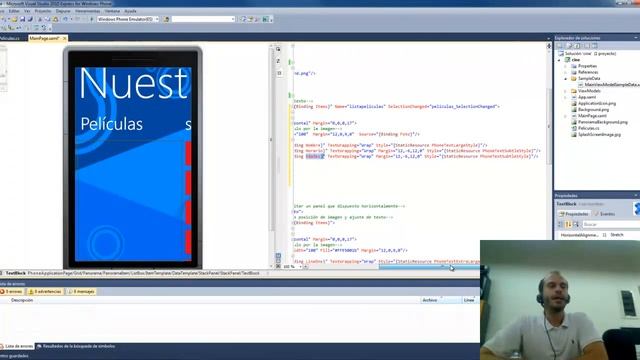This screenshot has width=640, height=360.
Task: Click TextBlock in the element breadcrumb bar
Action: (16, 273)
